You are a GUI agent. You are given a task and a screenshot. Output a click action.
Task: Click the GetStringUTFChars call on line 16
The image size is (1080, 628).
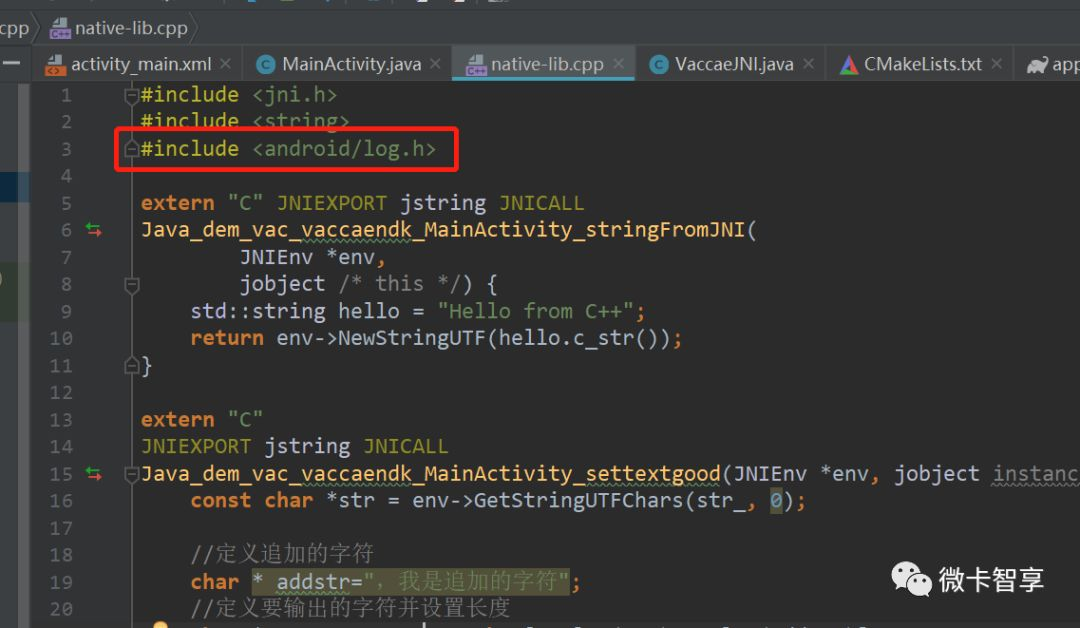click(578, 501)
